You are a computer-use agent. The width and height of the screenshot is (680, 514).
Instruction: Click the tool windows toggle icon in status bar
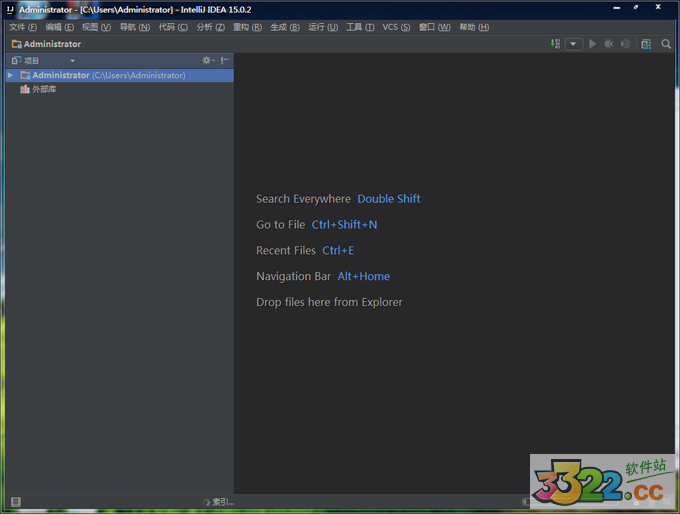click(16, 502)
